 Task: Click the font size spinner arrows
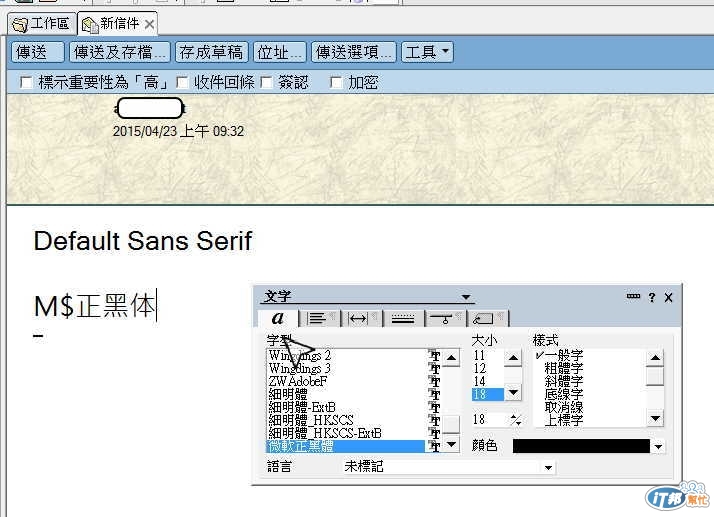pyautogui.click(x=515, y=420)
